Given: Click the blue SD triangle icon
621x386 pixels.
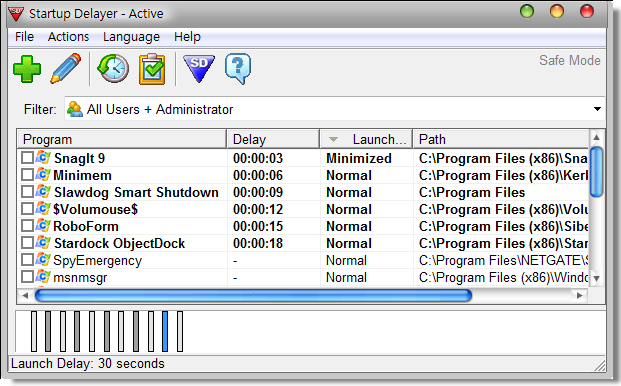Looking at the screenshot, I should tap(199, 68).
